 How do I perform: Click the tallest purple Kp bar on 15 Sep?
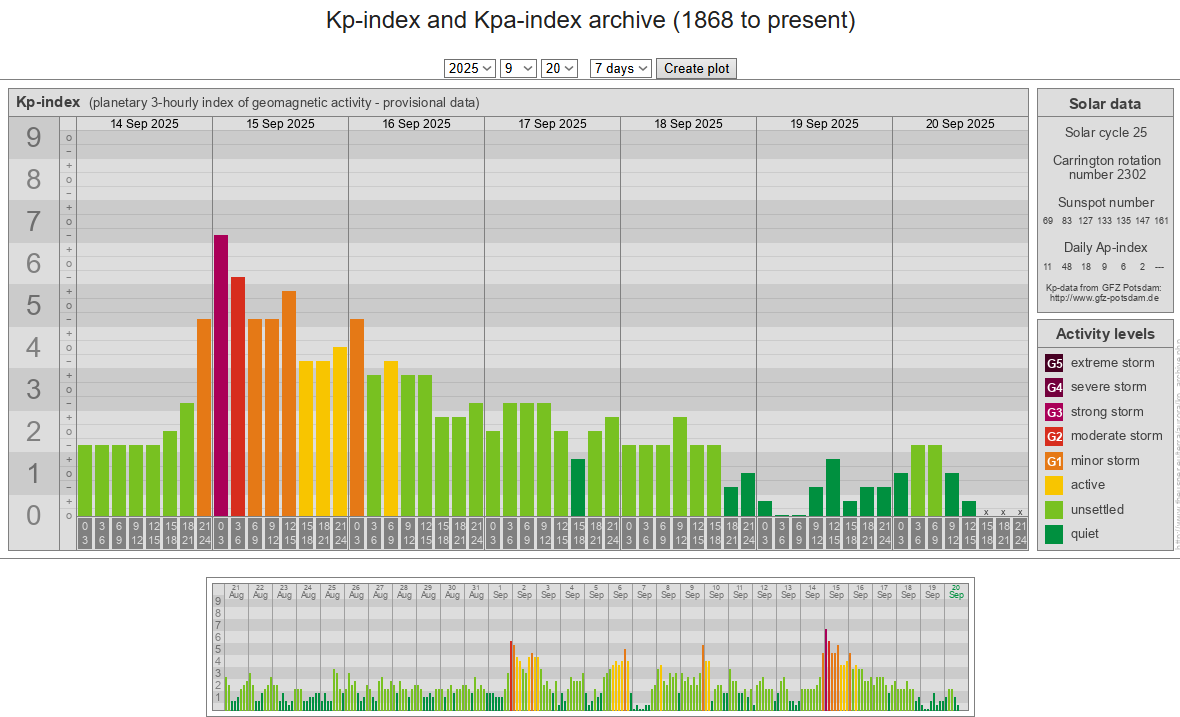pyautogui.click(x=221, y=375)
